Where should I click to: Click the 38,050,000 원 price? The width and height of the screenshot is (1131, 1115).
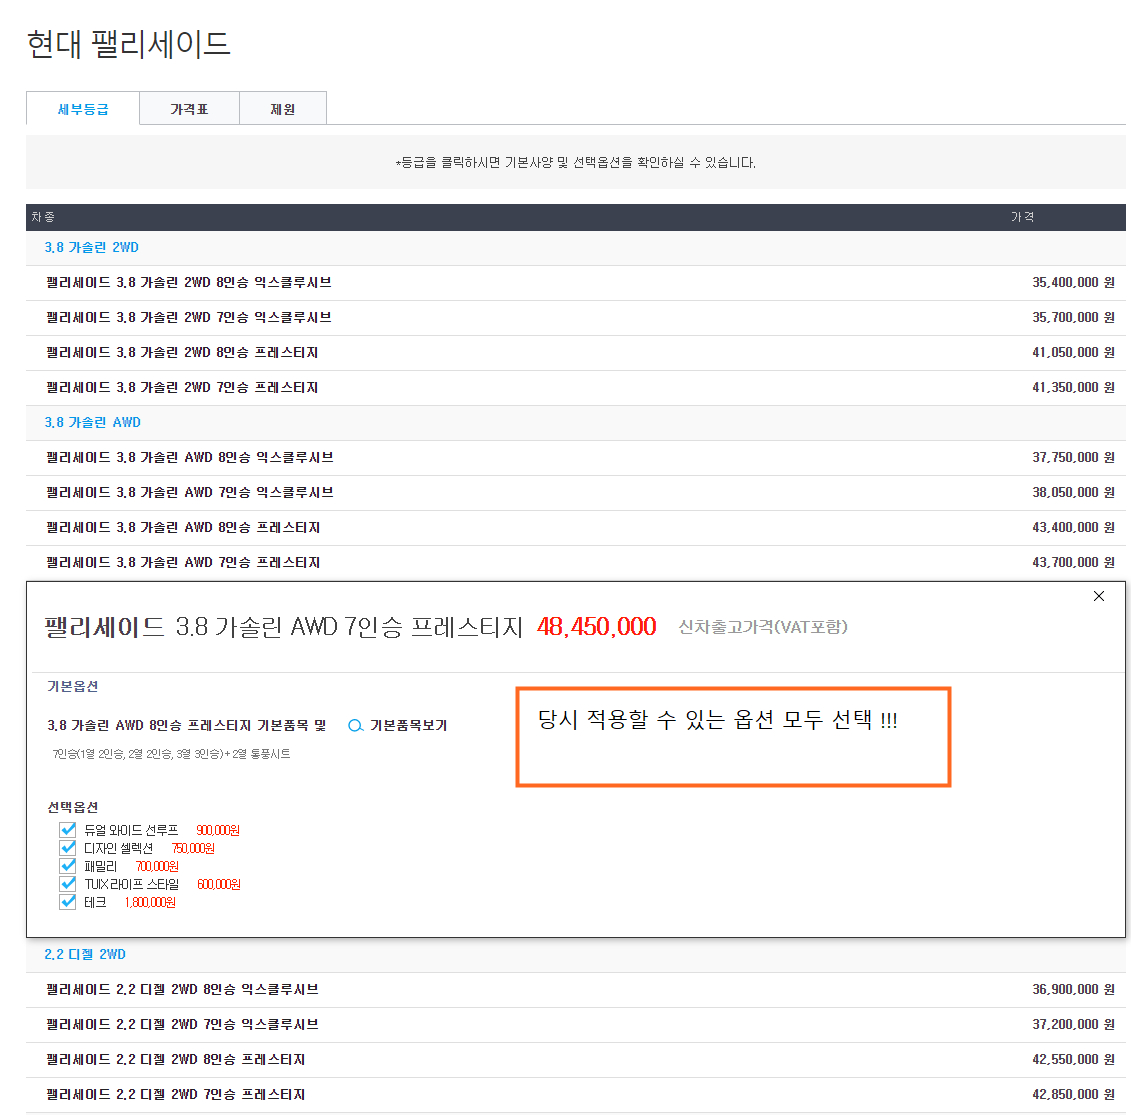[1073, 493]
